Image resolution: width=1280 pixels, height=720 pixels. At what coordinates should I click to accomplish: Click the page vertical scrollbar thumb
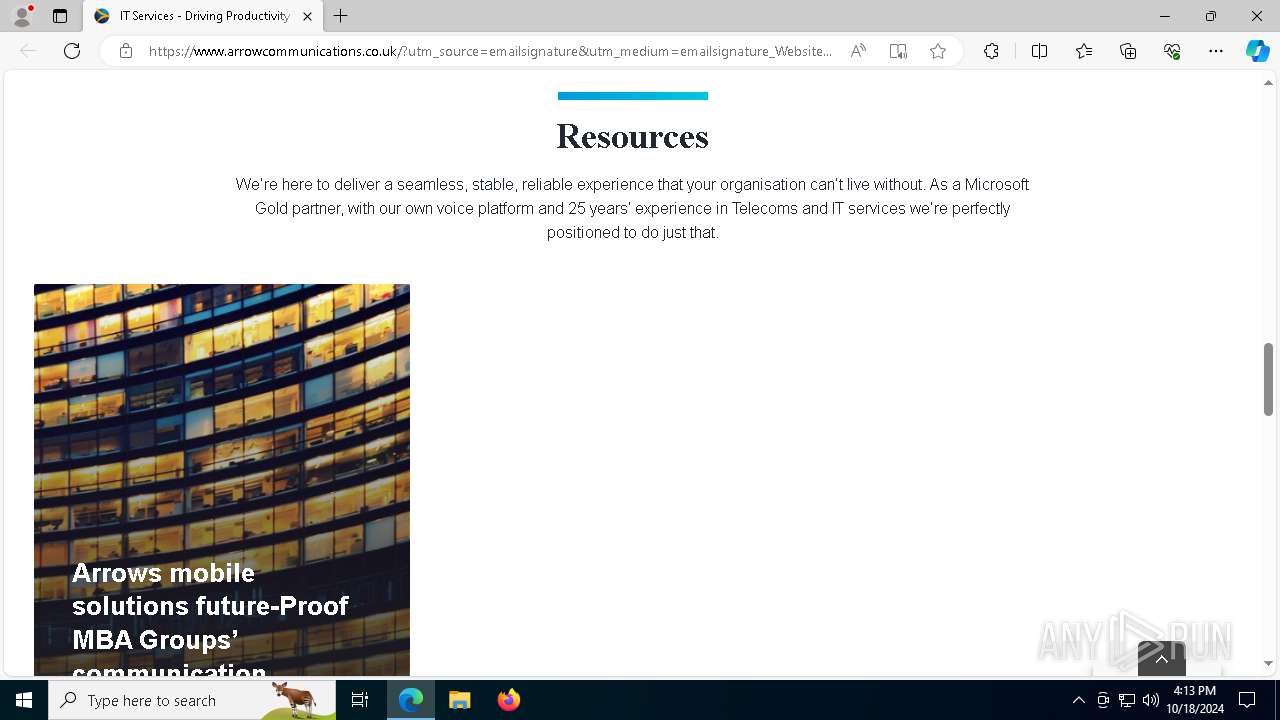1268,379
